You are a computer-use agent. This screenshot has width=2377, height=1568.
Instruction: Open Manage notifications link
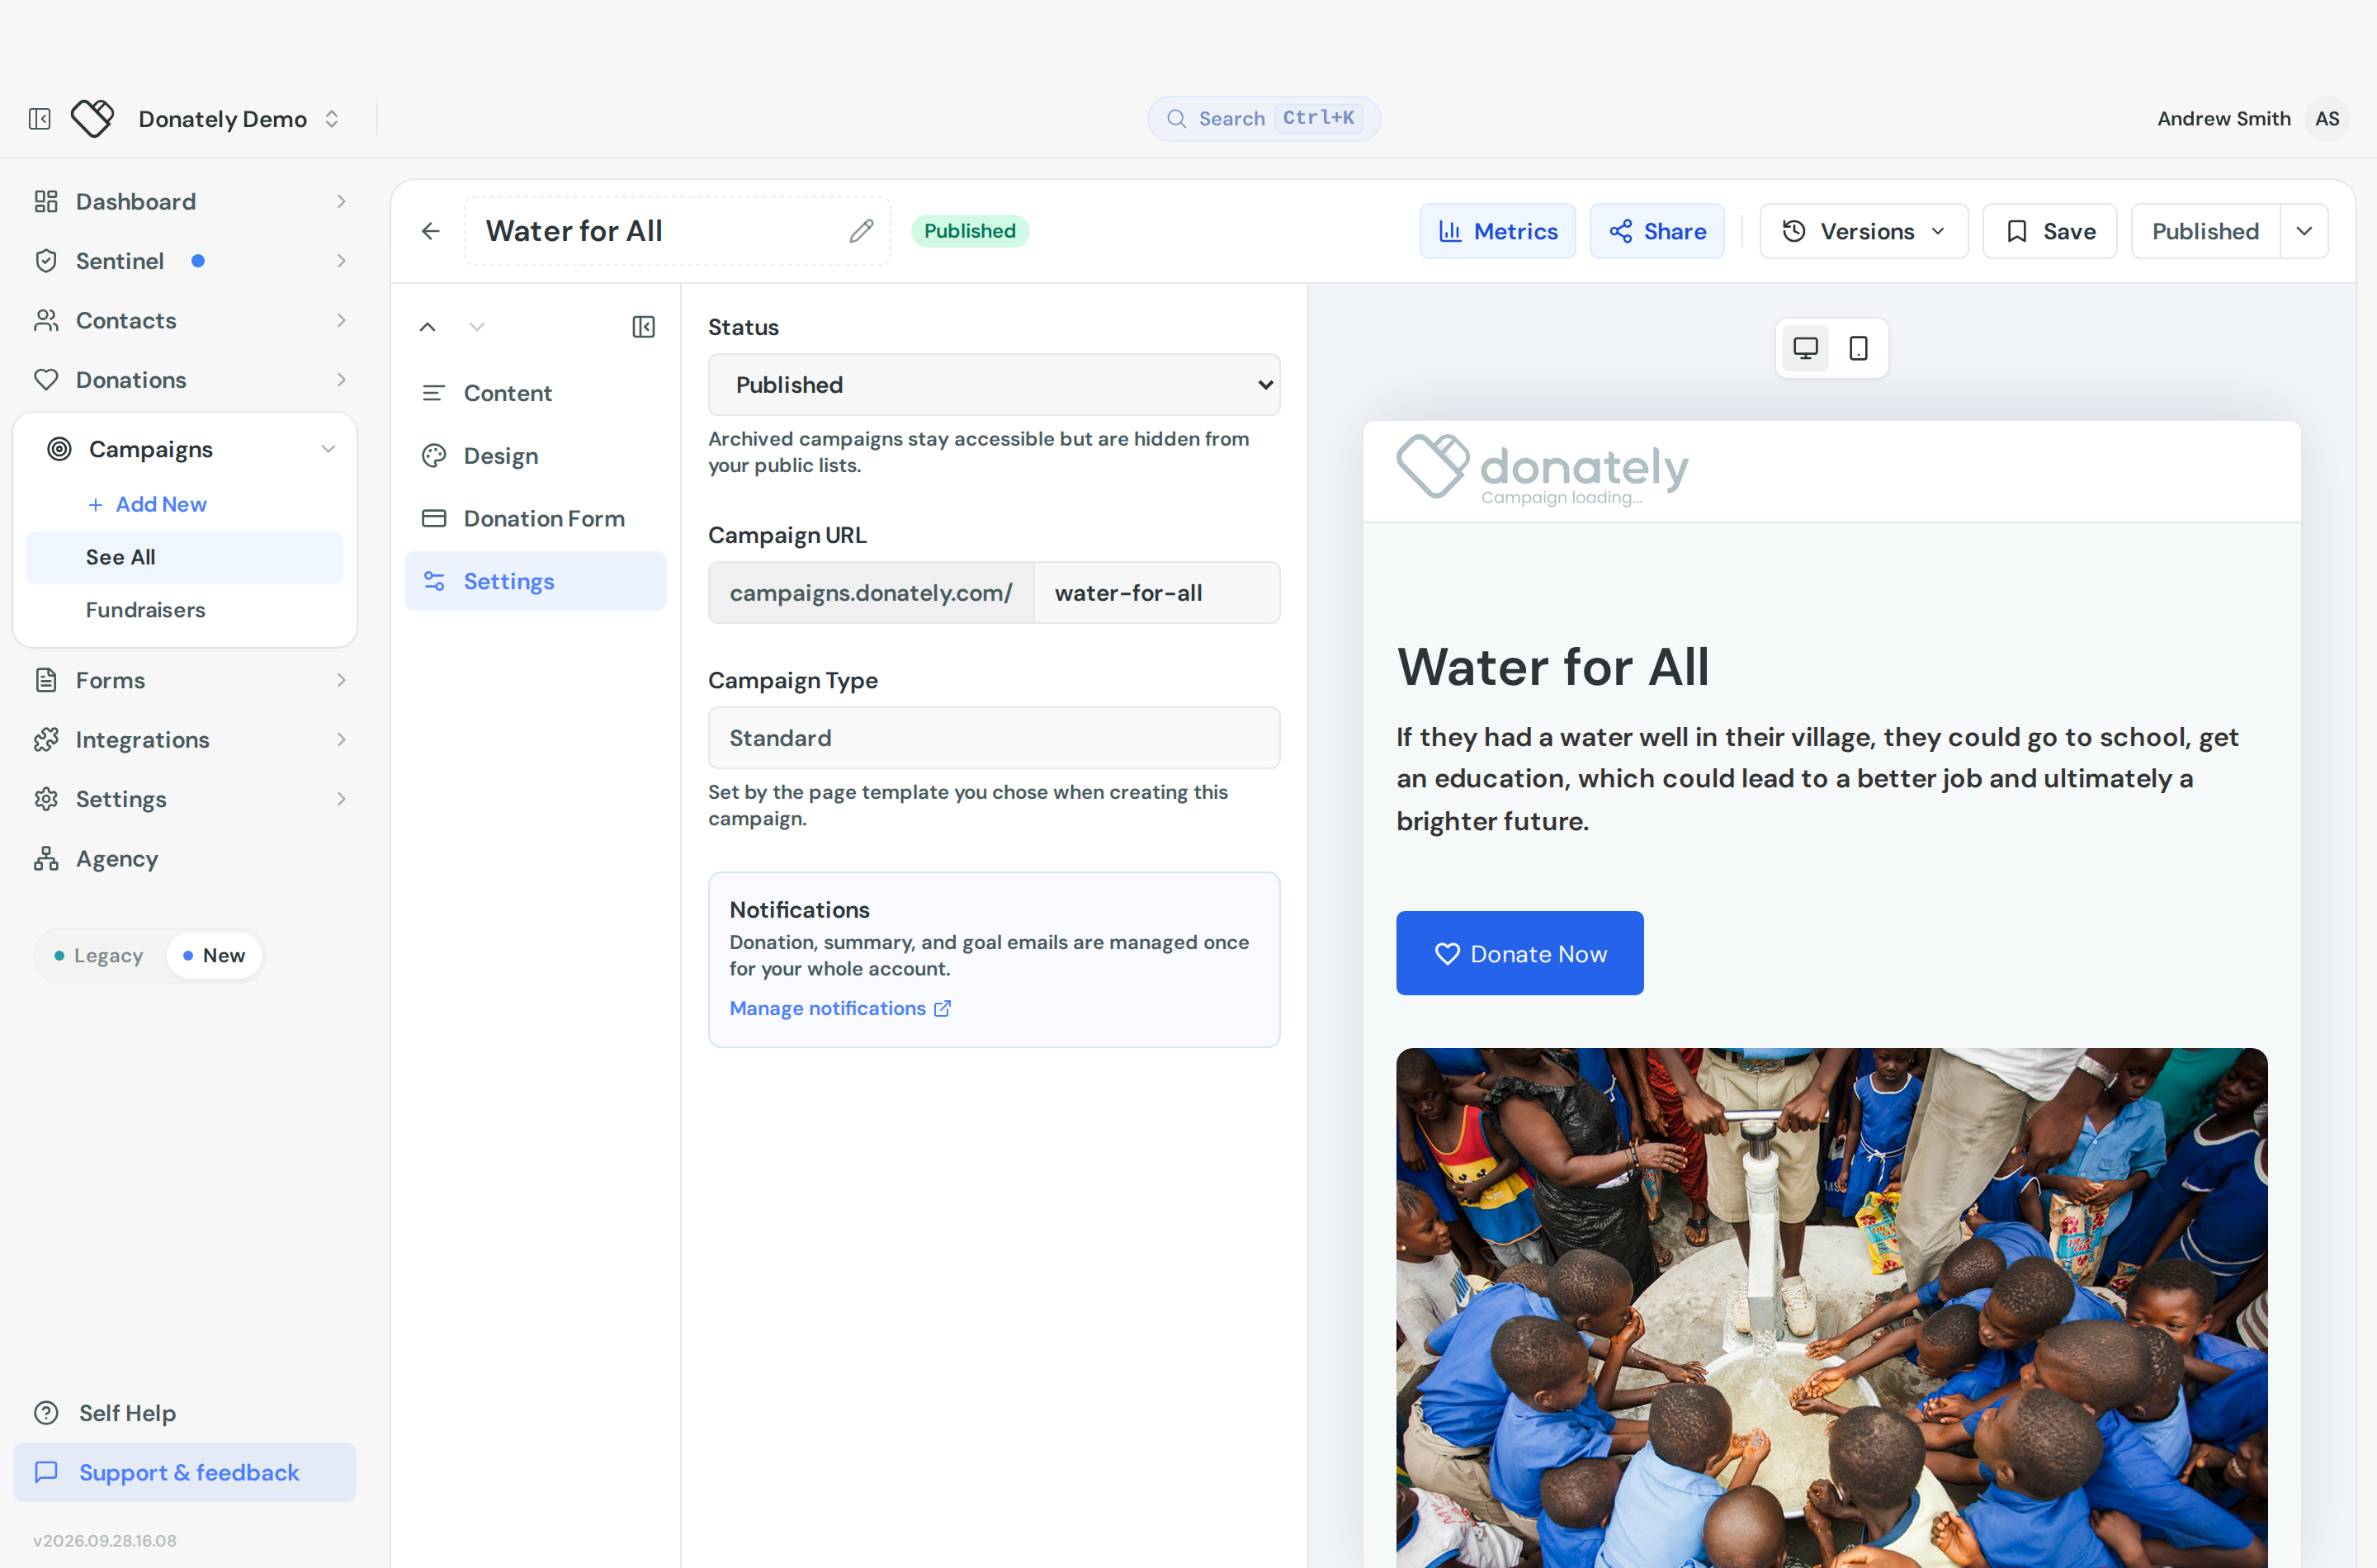(x=840, y=1008)
